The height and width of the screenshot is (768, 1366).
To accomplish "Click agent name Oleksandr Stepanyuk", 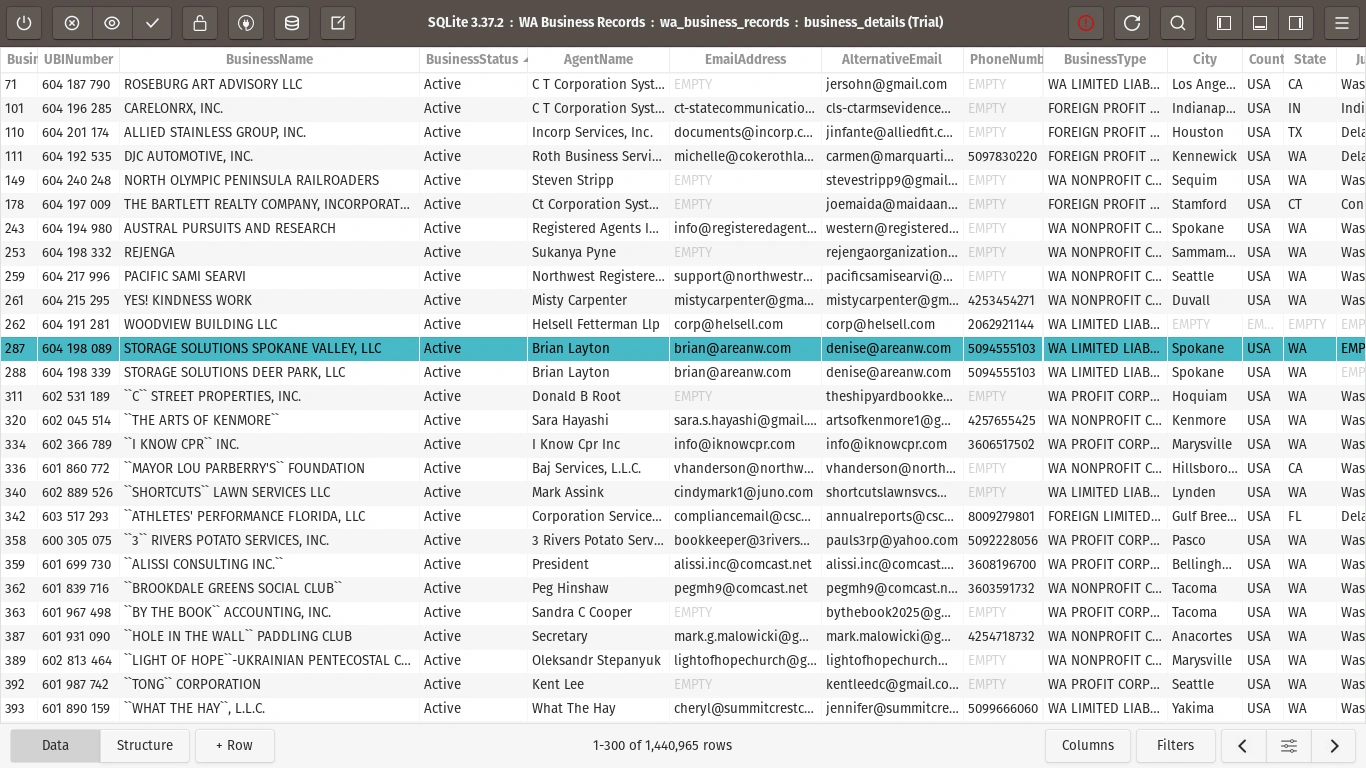I will 598,660.
